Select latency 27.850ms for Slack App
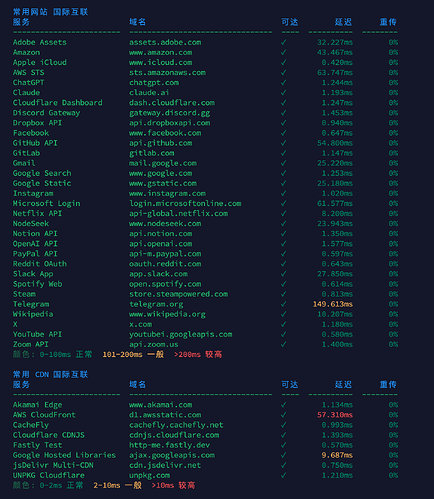The height and width of the screenshot is (499, 434). [x=335, y=274]
